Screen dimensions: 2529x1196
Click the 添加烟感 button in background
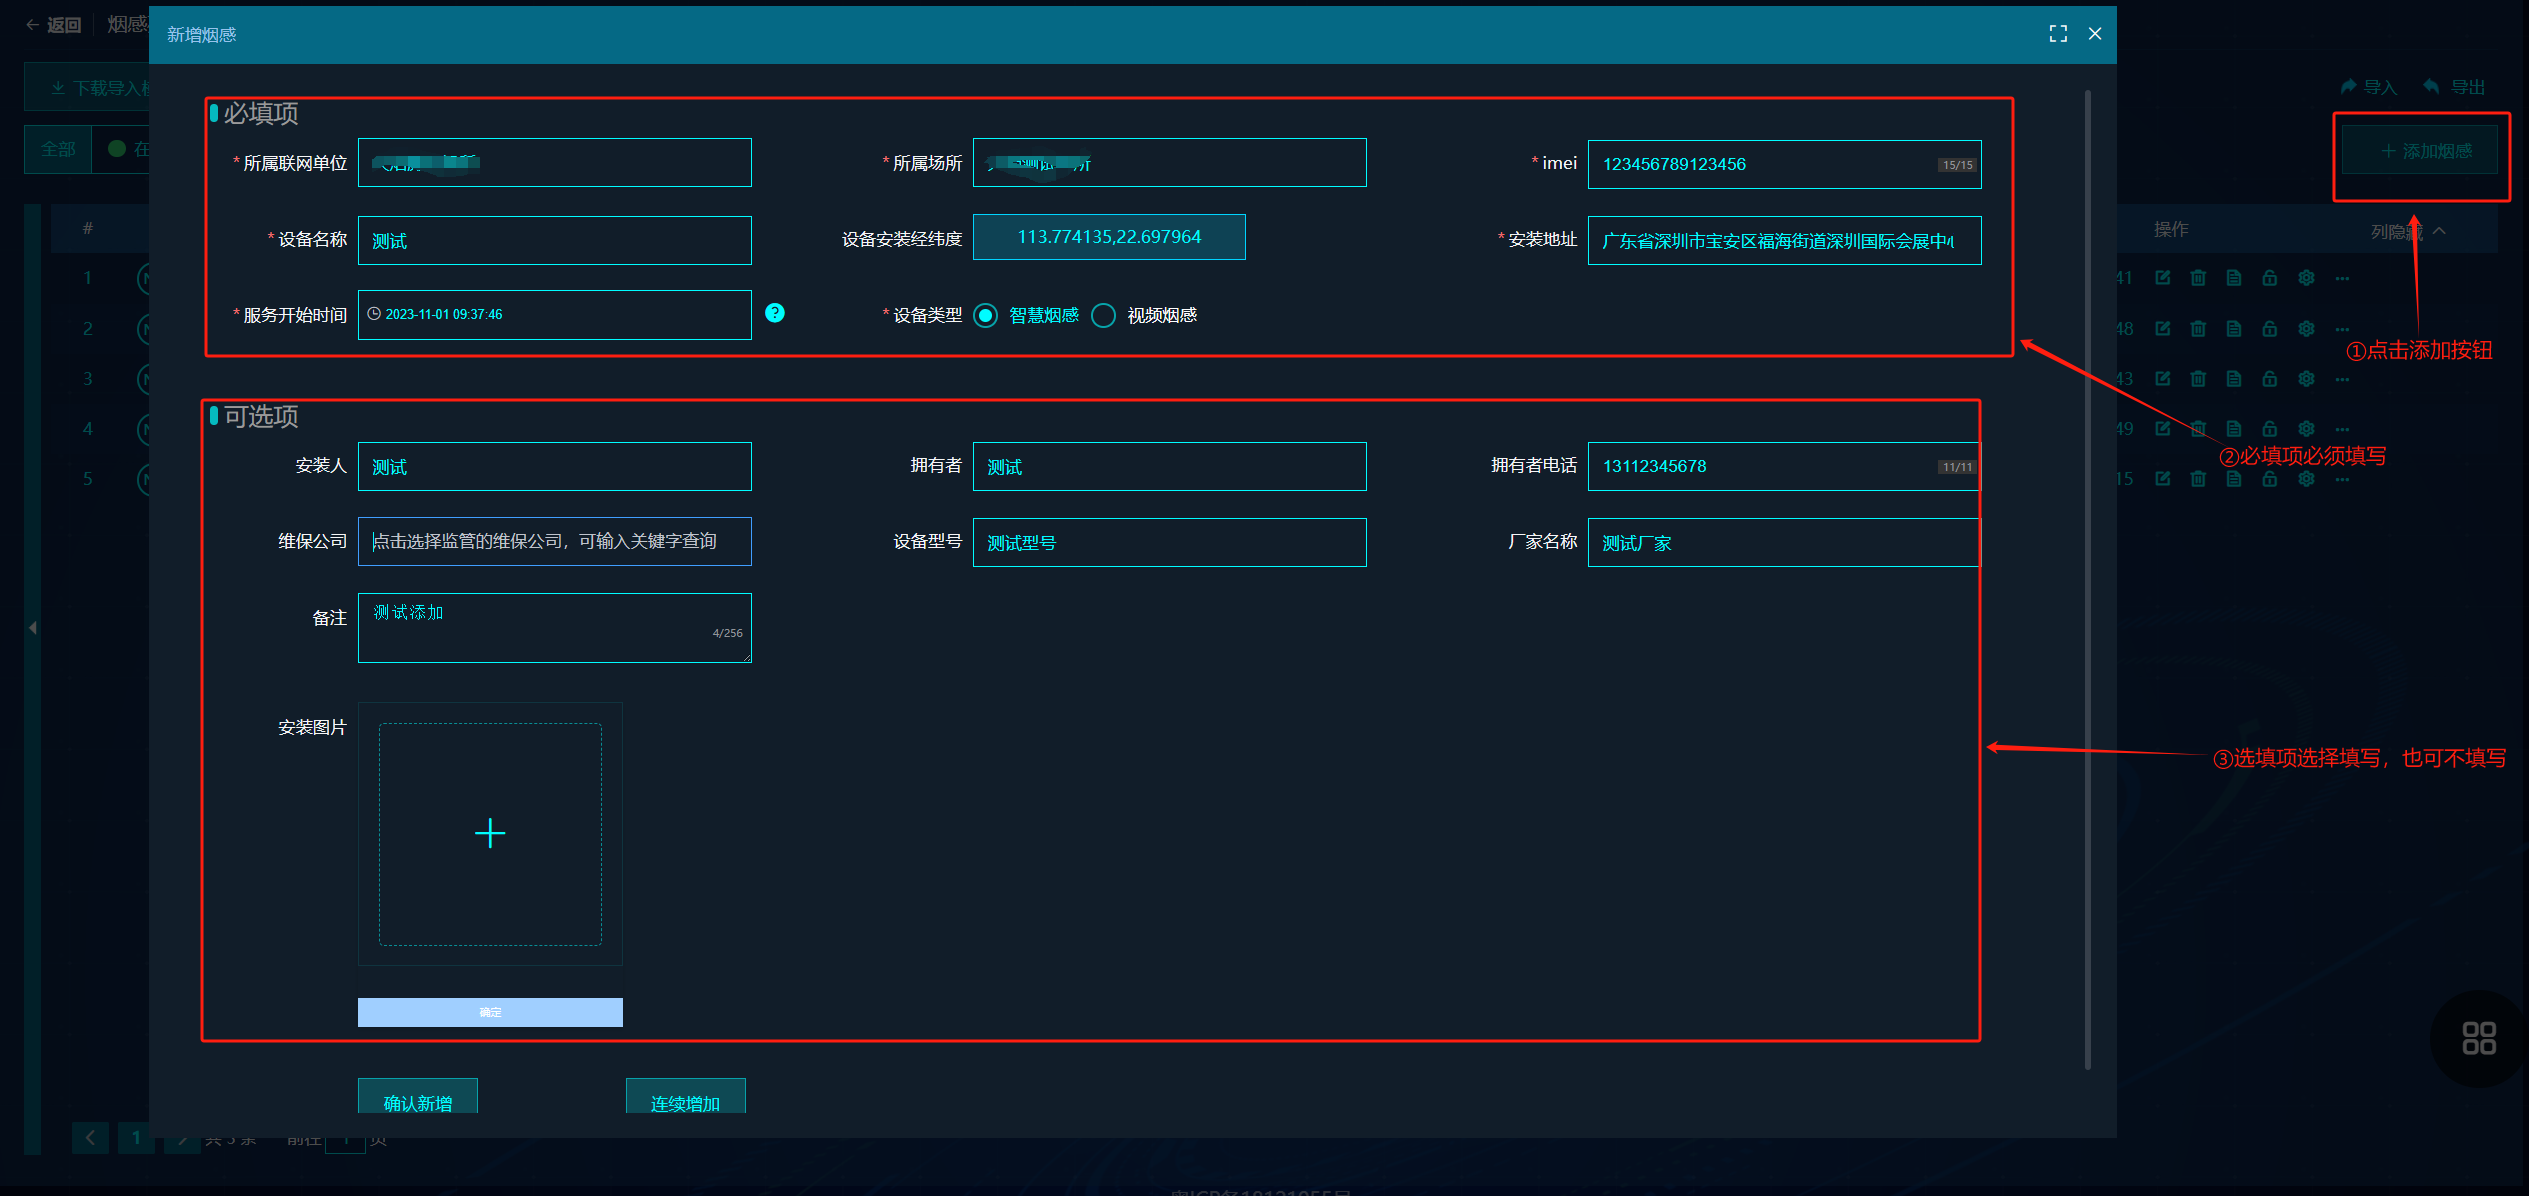pos(2420,151)
